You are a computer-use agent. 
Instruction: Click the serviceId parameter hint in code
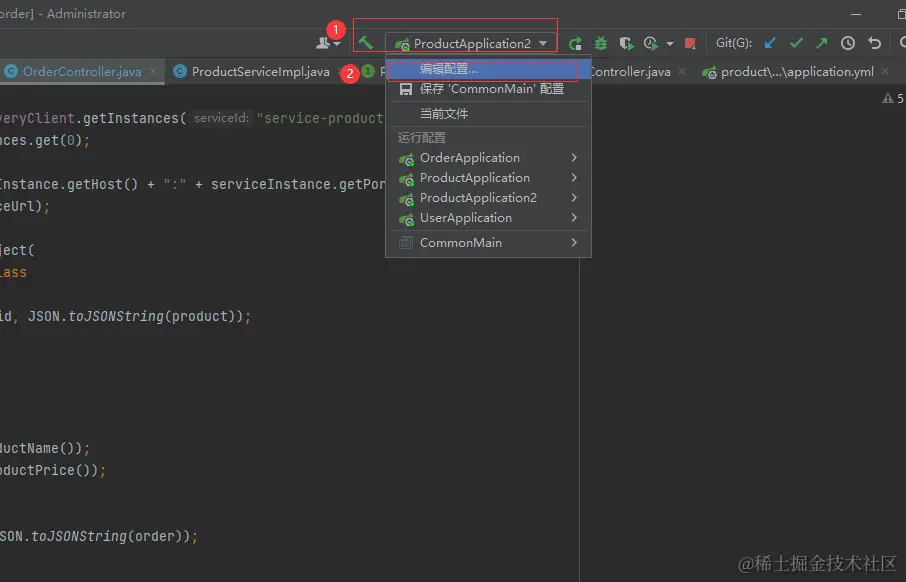point(221,118)
